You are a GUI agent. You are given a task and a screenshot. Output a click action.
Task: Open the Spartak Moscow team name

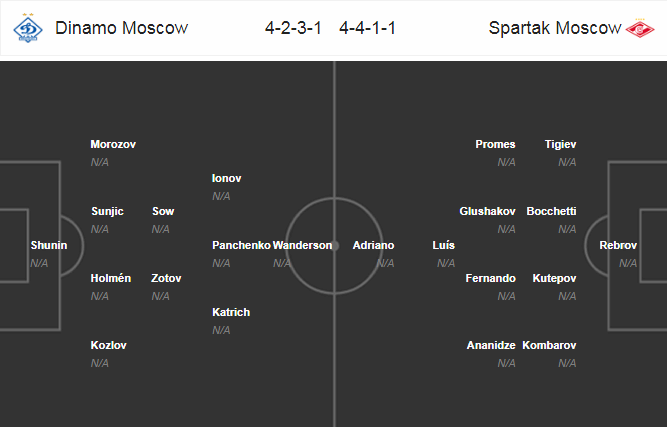pyautogui.click(x=555, y=28)
